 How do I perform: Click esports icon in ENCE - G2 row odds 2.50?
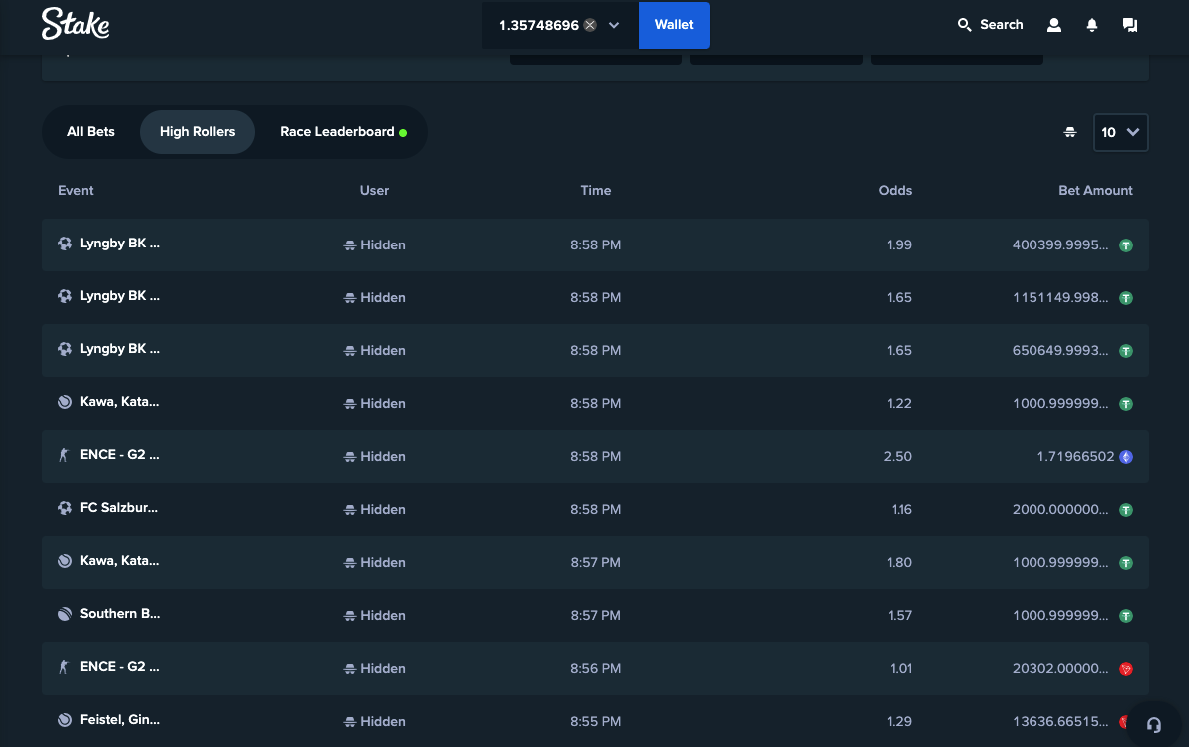coord(64,455)
